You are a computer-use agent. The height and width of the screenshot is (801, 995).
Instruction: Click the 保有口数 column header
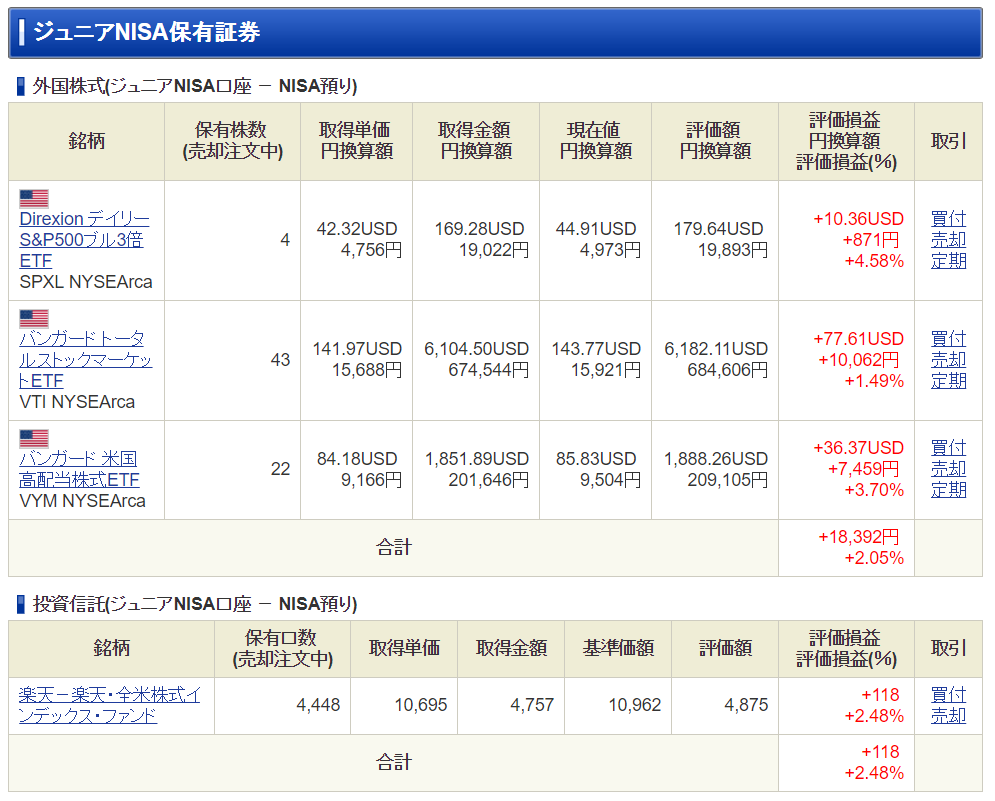(x=282, y=649)
